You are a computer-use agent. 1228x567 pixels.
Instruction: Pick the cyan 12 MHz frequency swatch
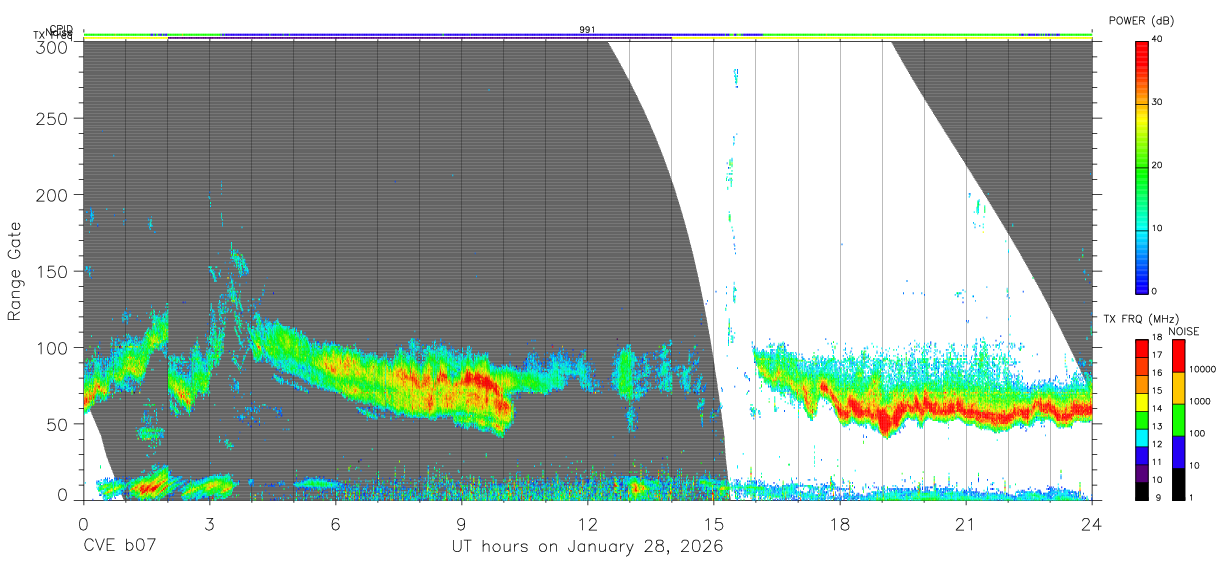coord(1141,436)
